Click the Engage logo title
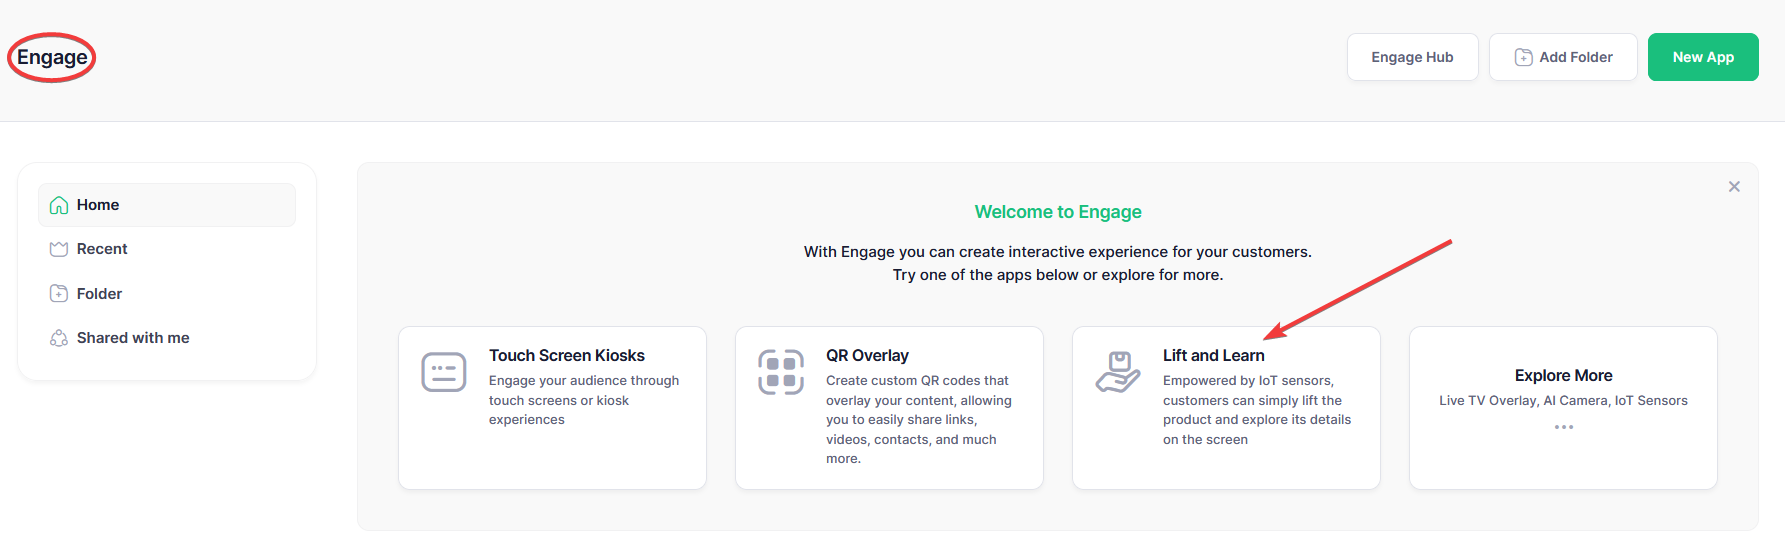 [52, 58]
